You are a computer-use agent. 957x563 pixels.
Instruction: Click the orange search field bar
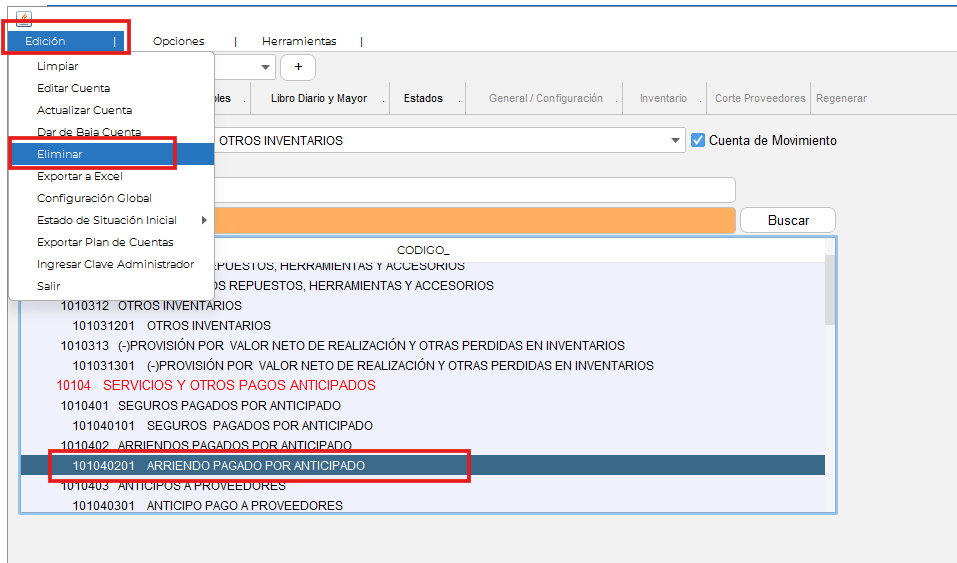475,220
